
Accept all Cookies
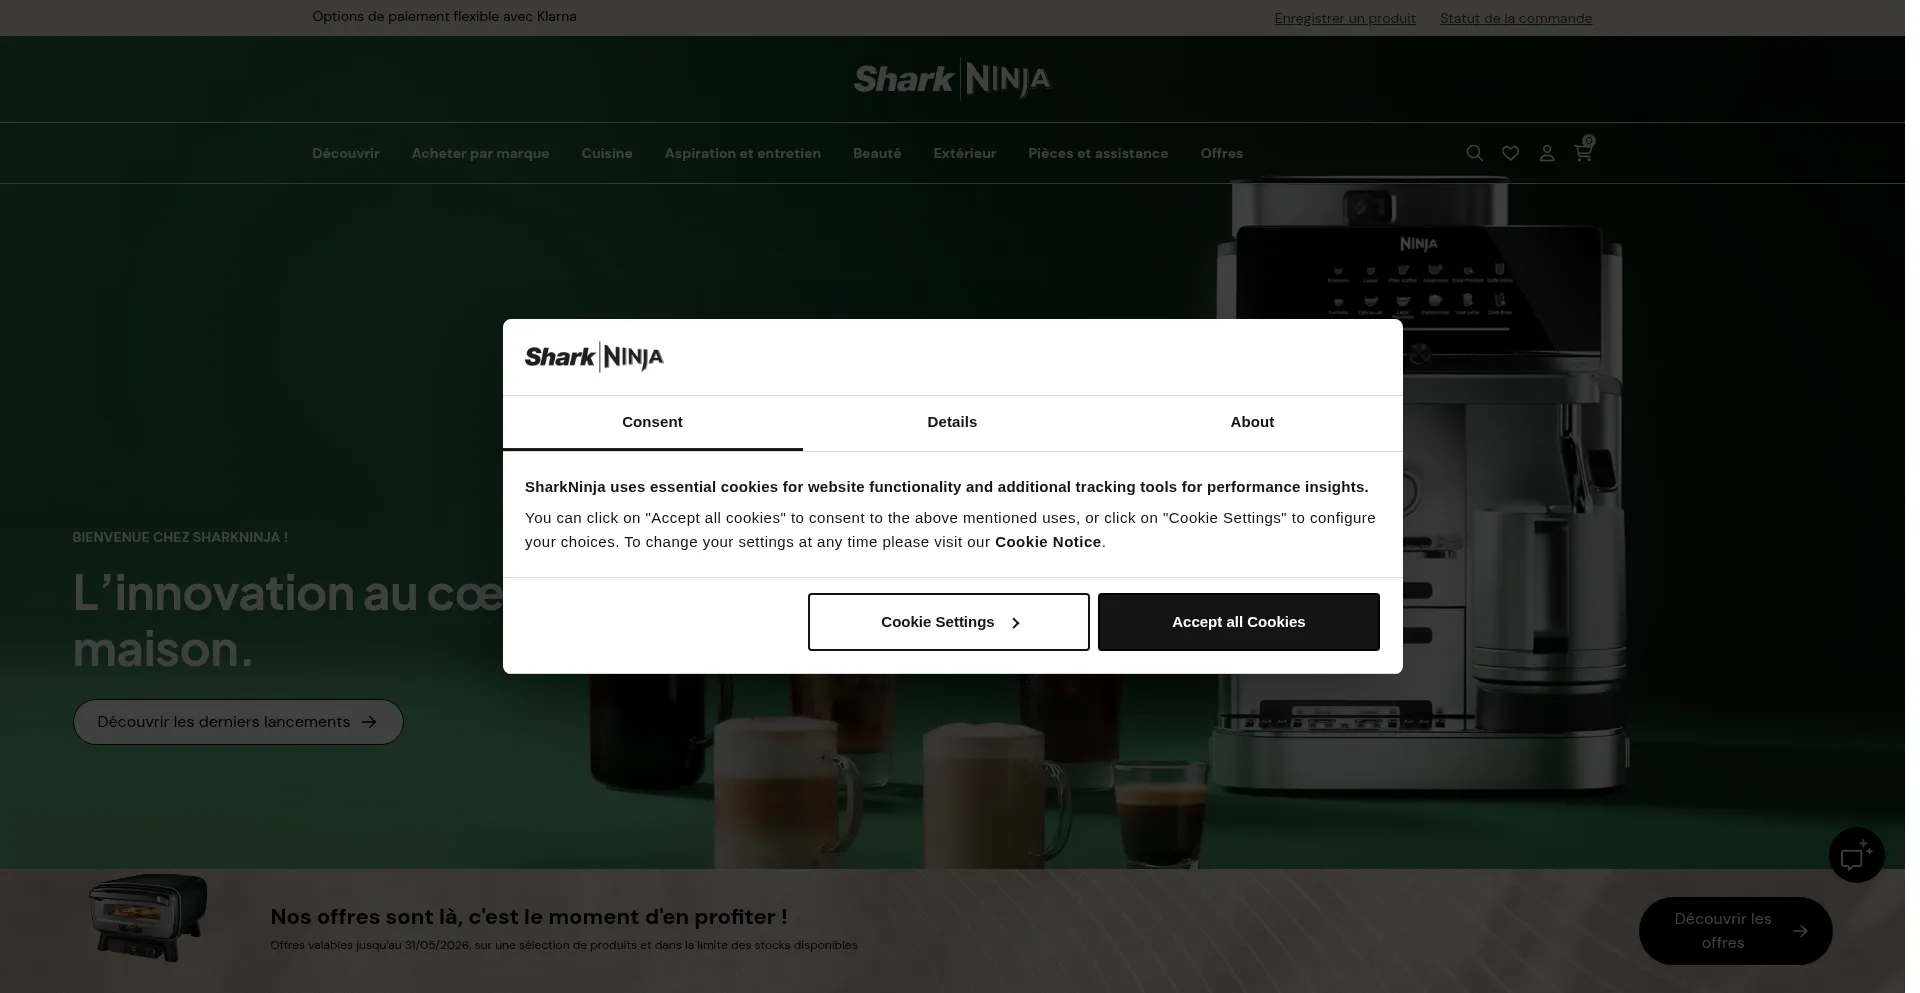point(1238,622)
